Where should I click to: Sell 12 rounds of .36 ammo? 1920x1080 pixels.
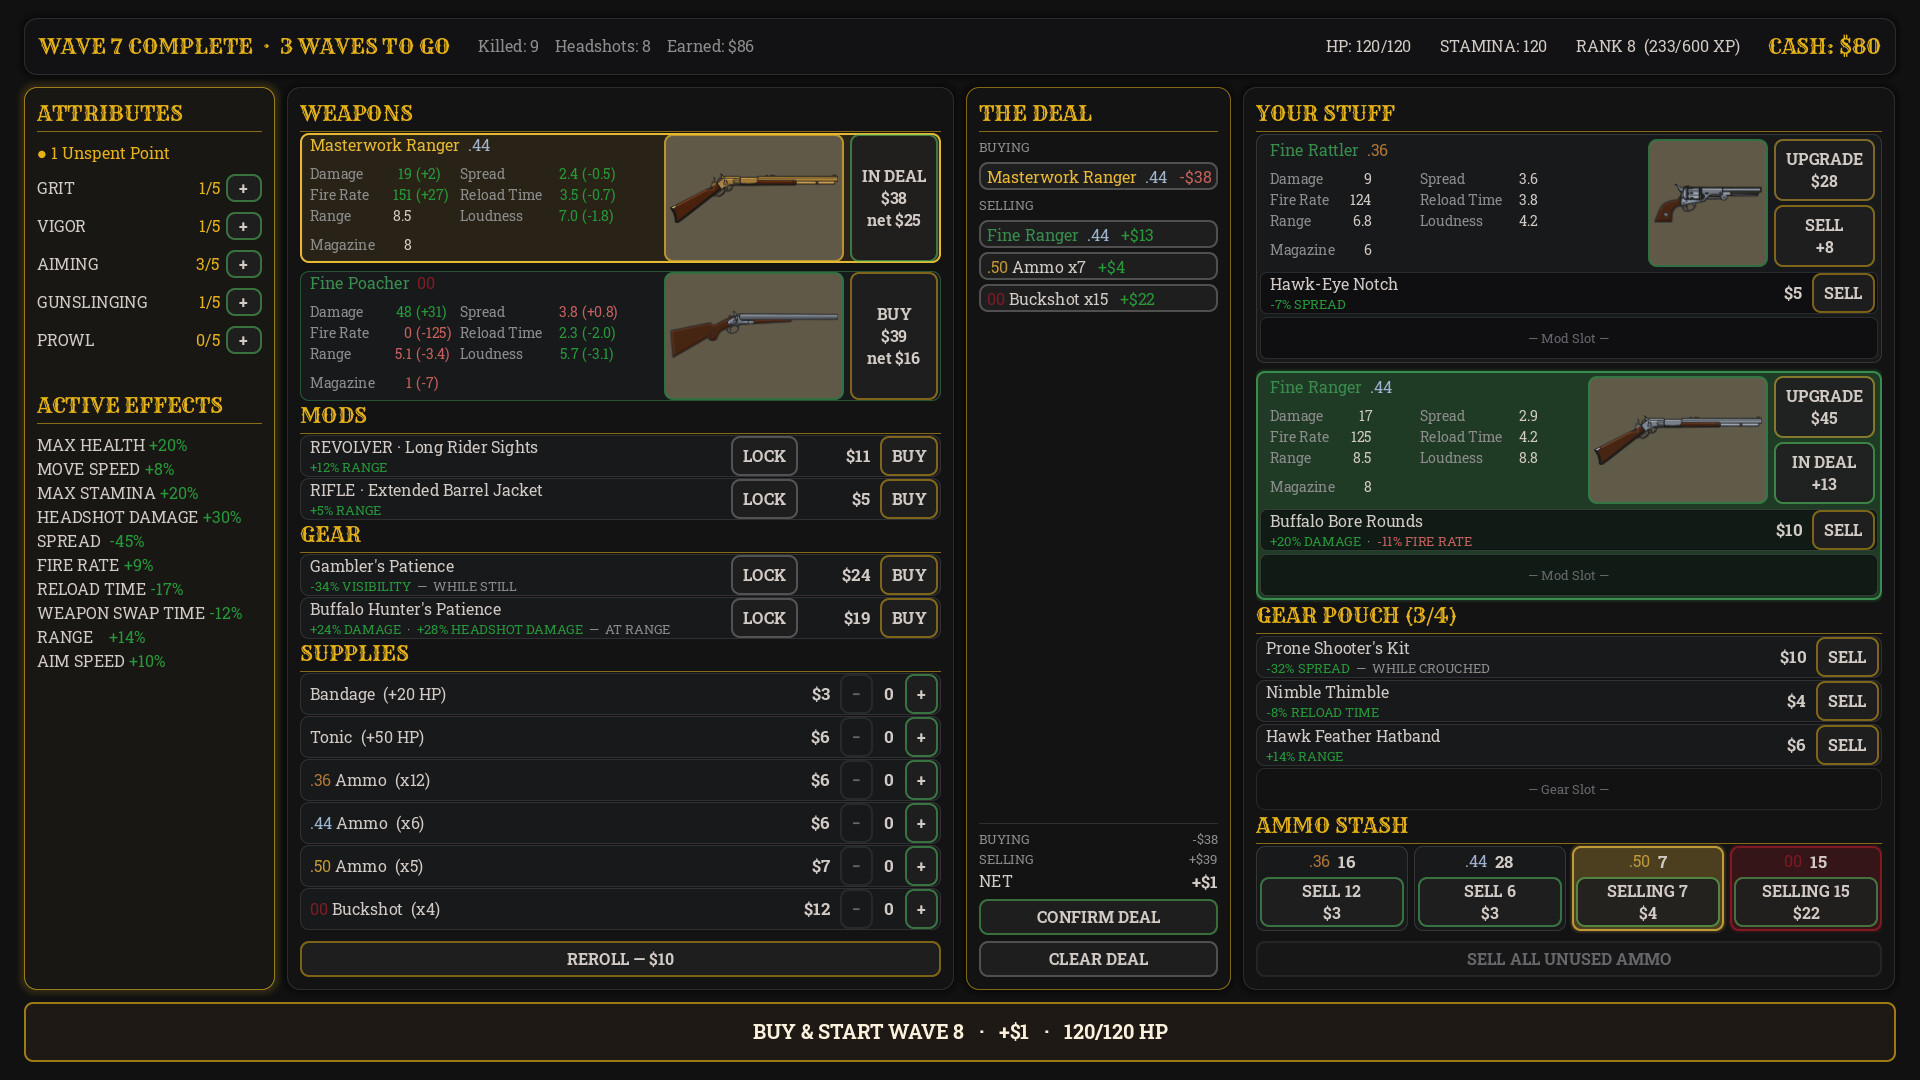tap(1331, 902)
